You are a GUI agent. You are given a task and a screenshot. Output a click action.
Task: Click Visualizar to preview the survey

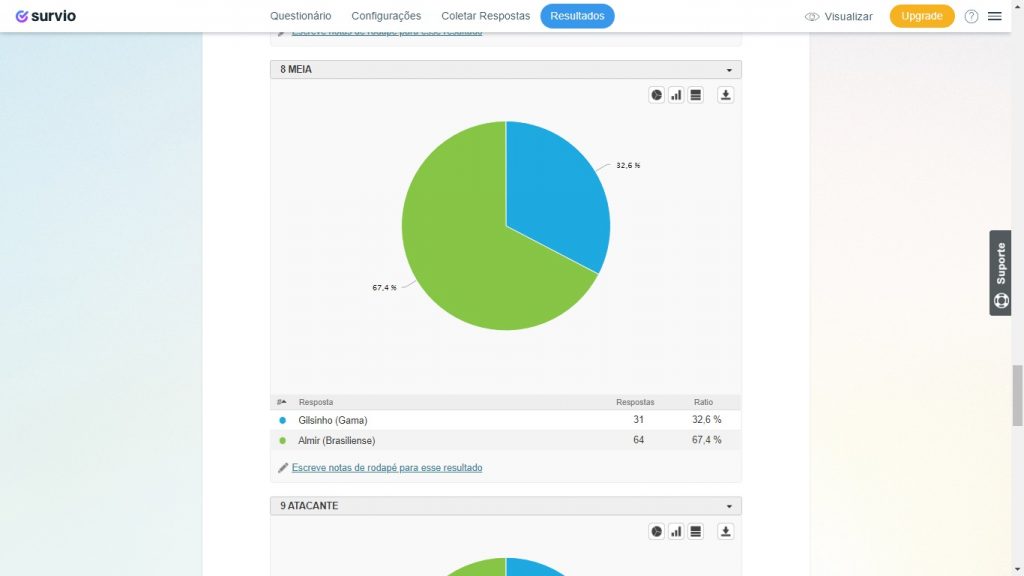coord(839,16)
